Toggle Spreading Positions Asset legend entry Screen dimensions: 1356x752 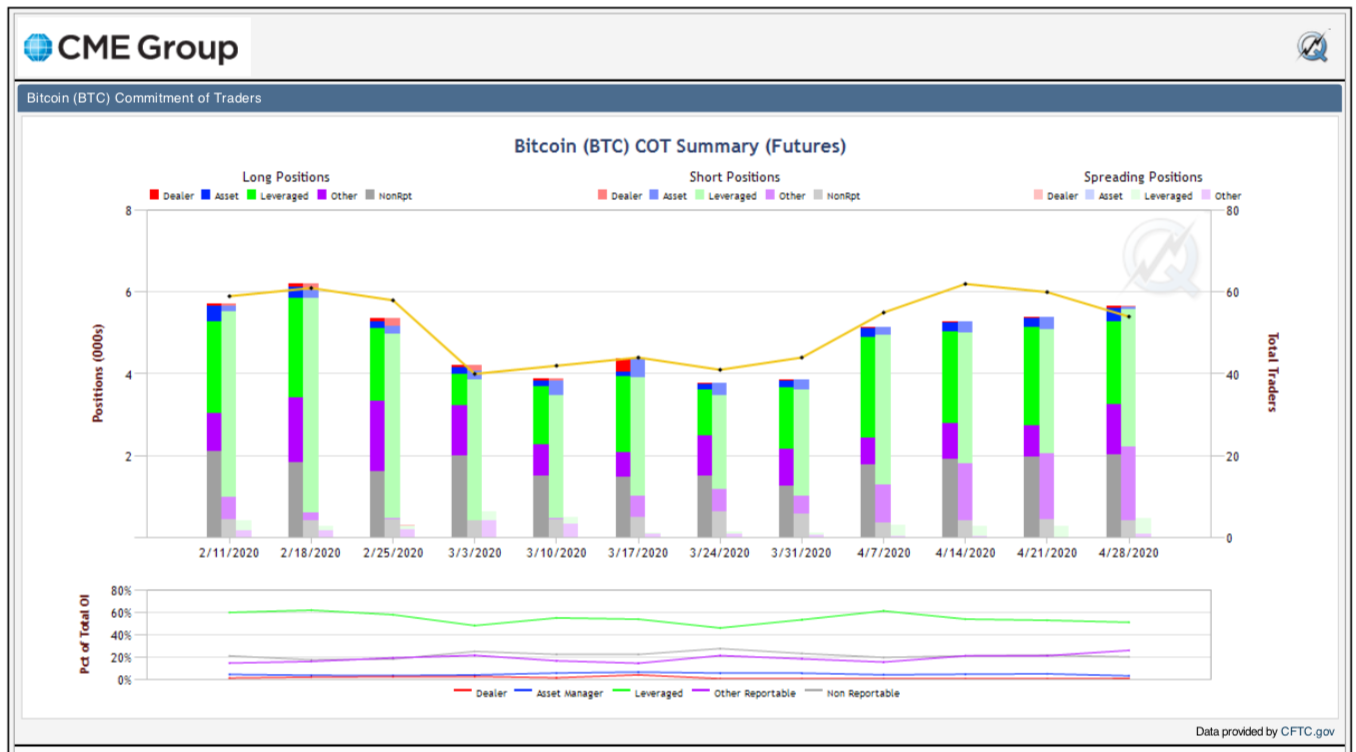tap(1104, 196)
